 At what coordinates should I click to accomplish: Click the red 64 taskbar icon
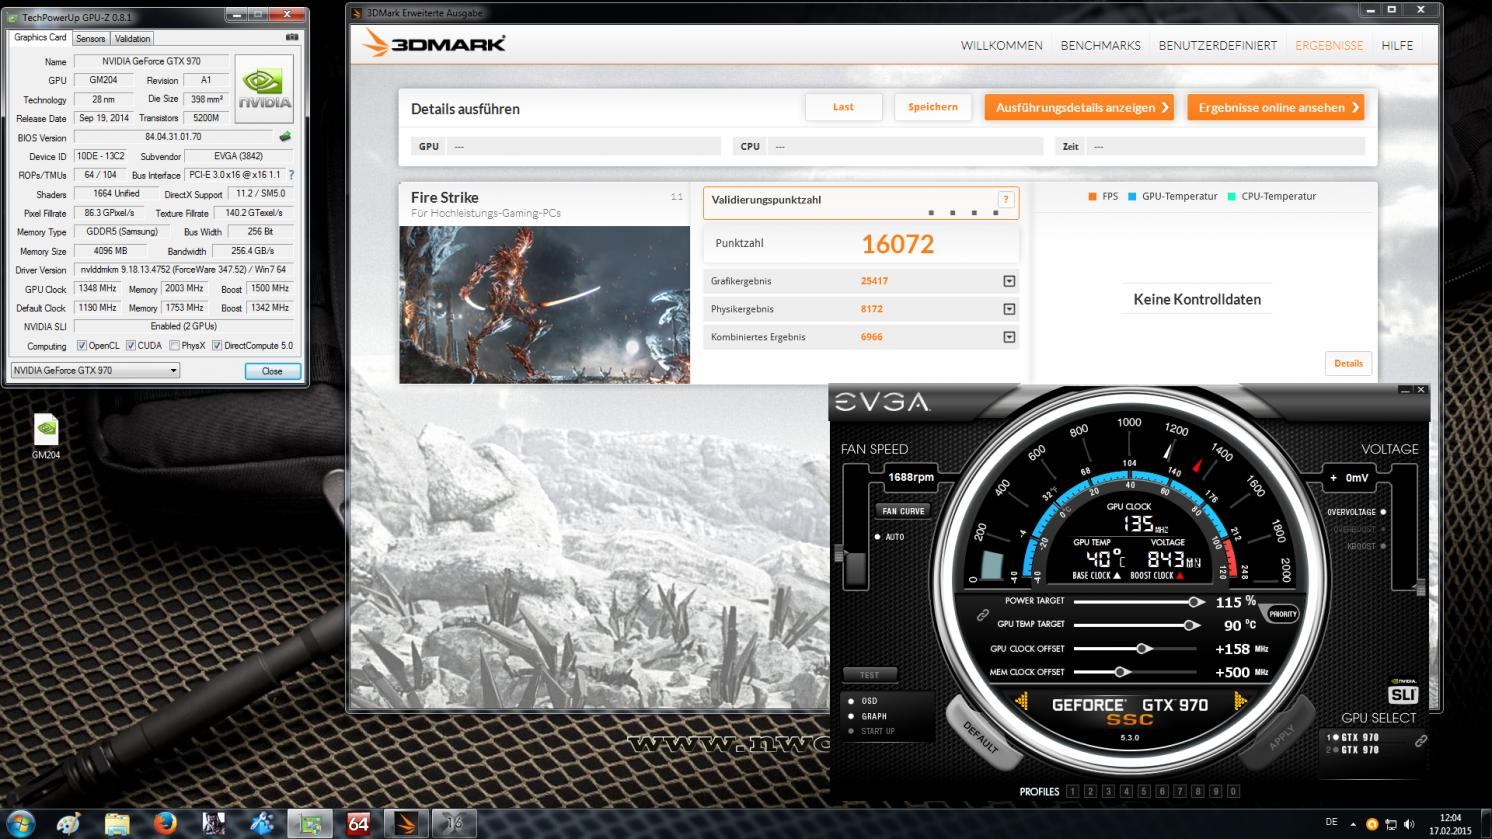pyautogui.click(x=358, y=823)
